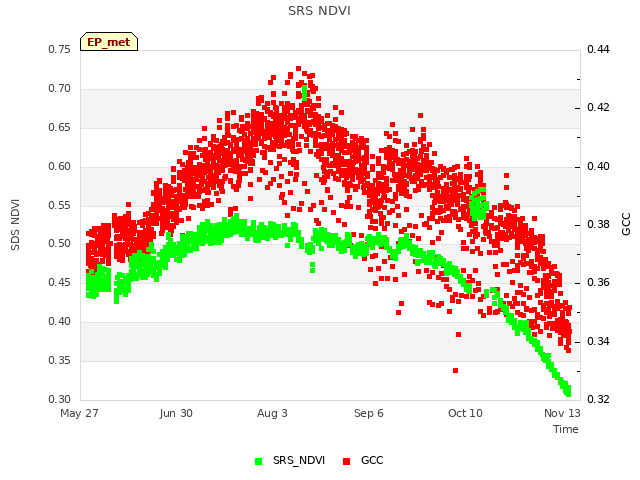Click the May 27 x-axis tick
Viewport: 640px width, 480px height.
pyautogui.click(x=79, y=413)
